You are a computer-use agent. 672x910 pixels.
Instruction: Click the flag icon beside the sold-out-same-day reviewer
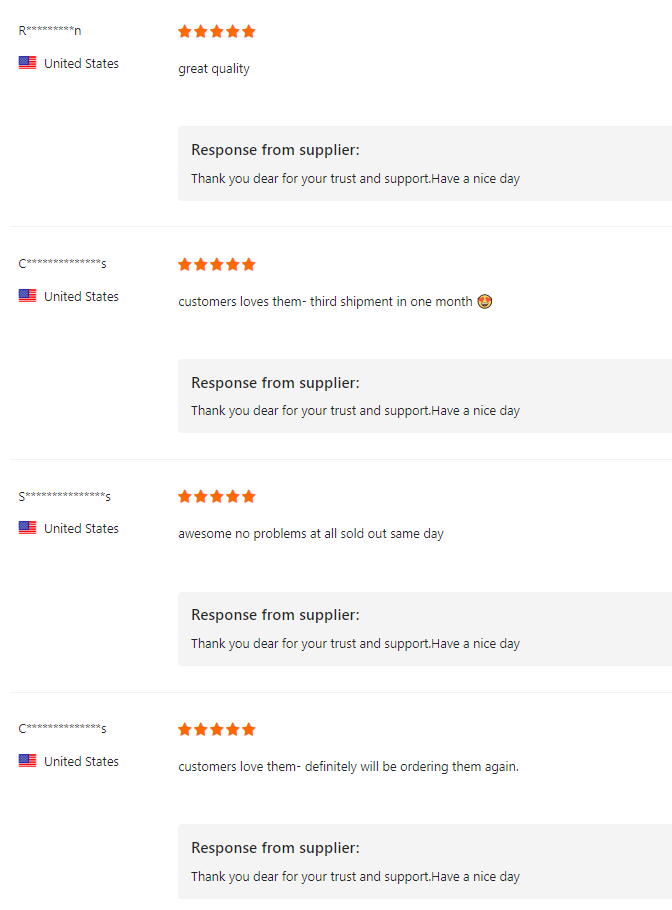coord(27,528)
